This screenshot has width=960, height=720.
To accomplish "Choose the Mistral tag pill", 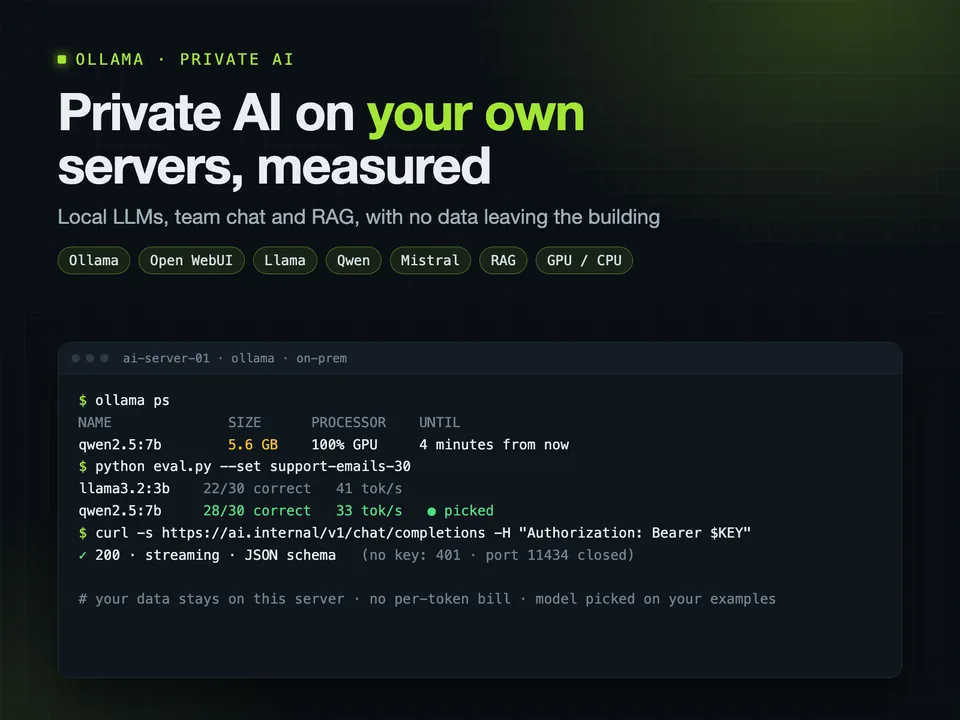I will pos(430,260).
